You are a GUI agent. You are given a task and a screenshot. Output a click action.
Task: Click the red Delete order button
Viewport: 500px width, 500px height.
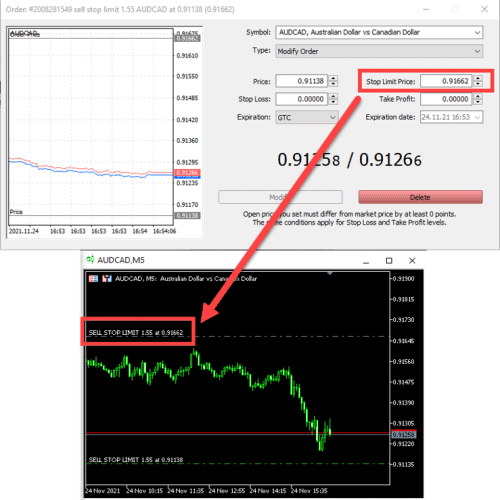pos(420,197)
